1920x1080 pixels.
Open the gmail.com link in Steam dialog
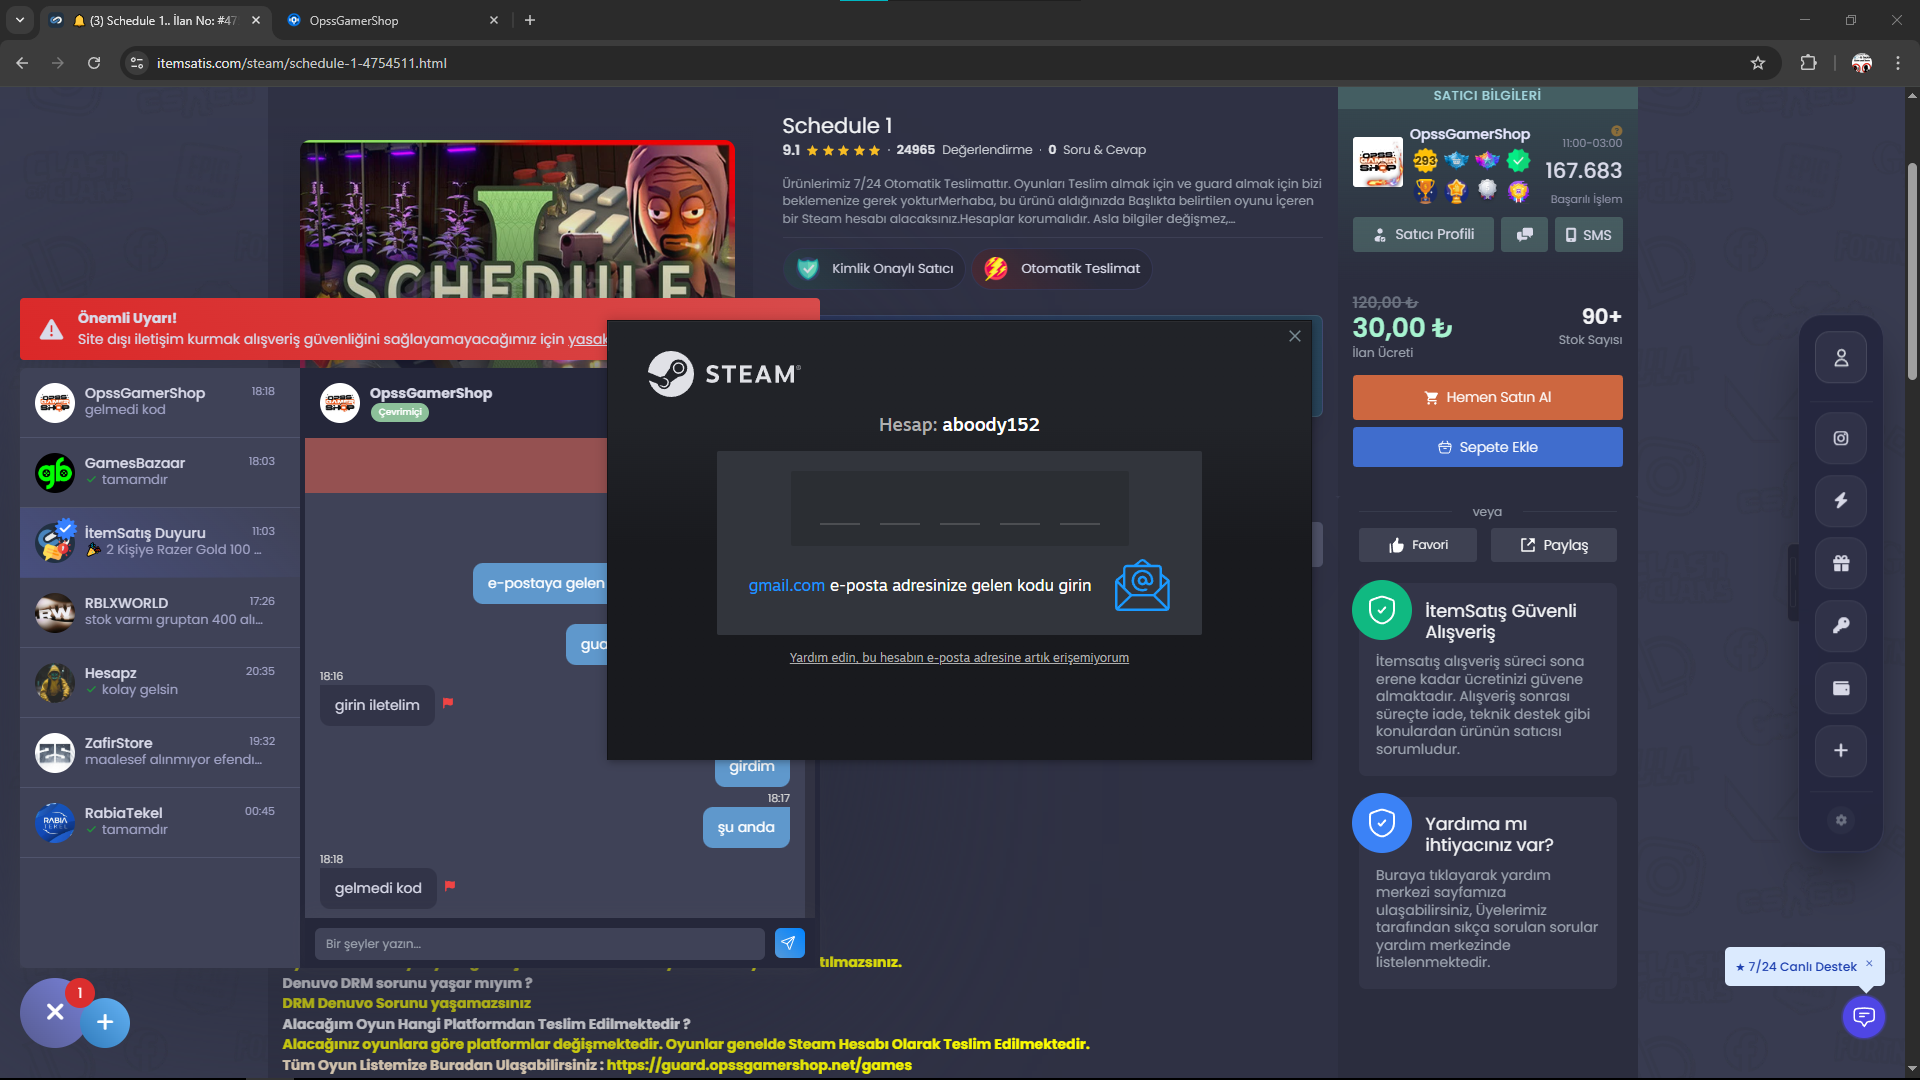[787, 585]
